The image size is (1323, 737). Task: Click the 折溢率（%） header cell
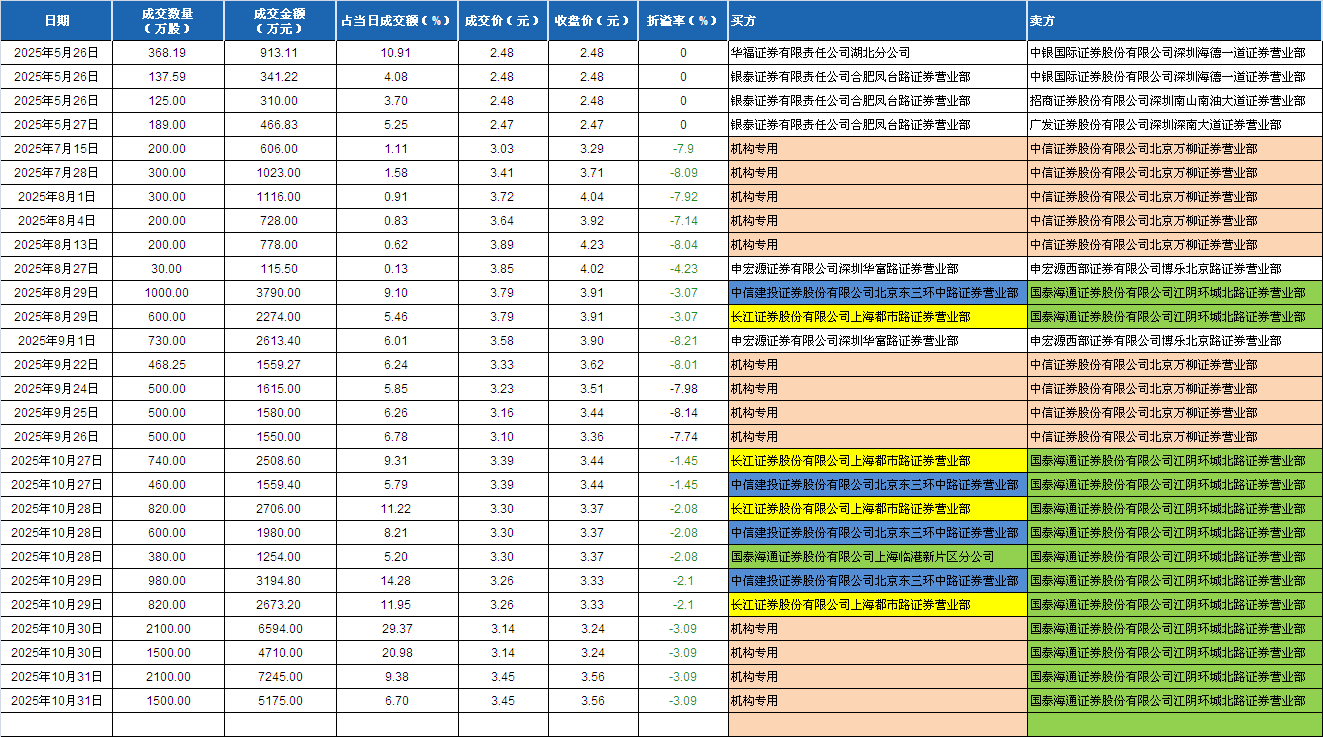683,20
